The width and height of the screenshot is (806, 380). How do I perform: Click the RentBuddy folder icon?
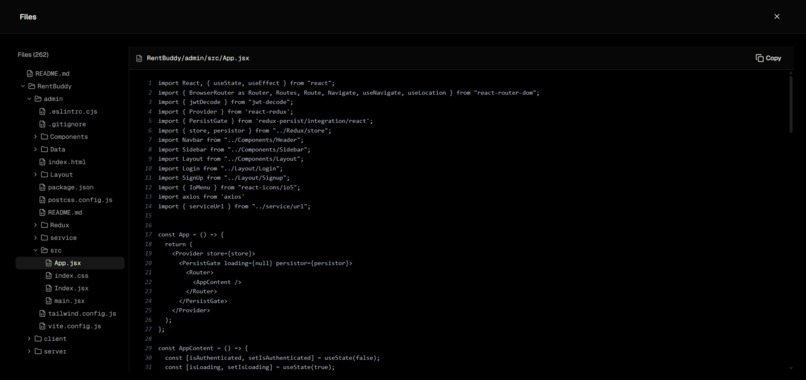coord(31,86)
